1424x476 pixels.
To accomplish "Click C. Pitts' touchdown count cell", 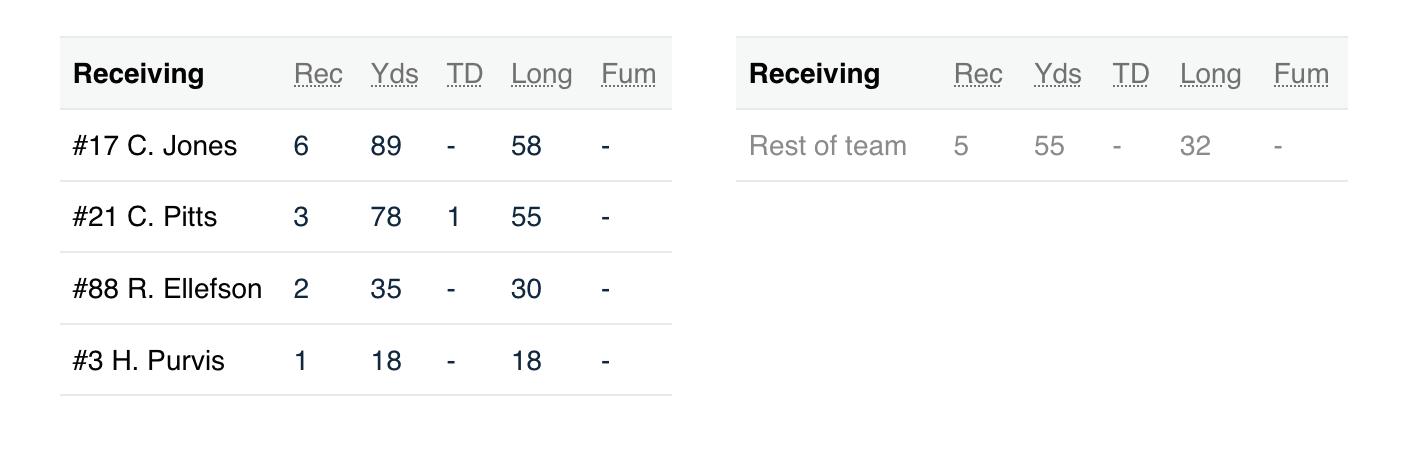I will pyautogui.click(x=453, y=217).
